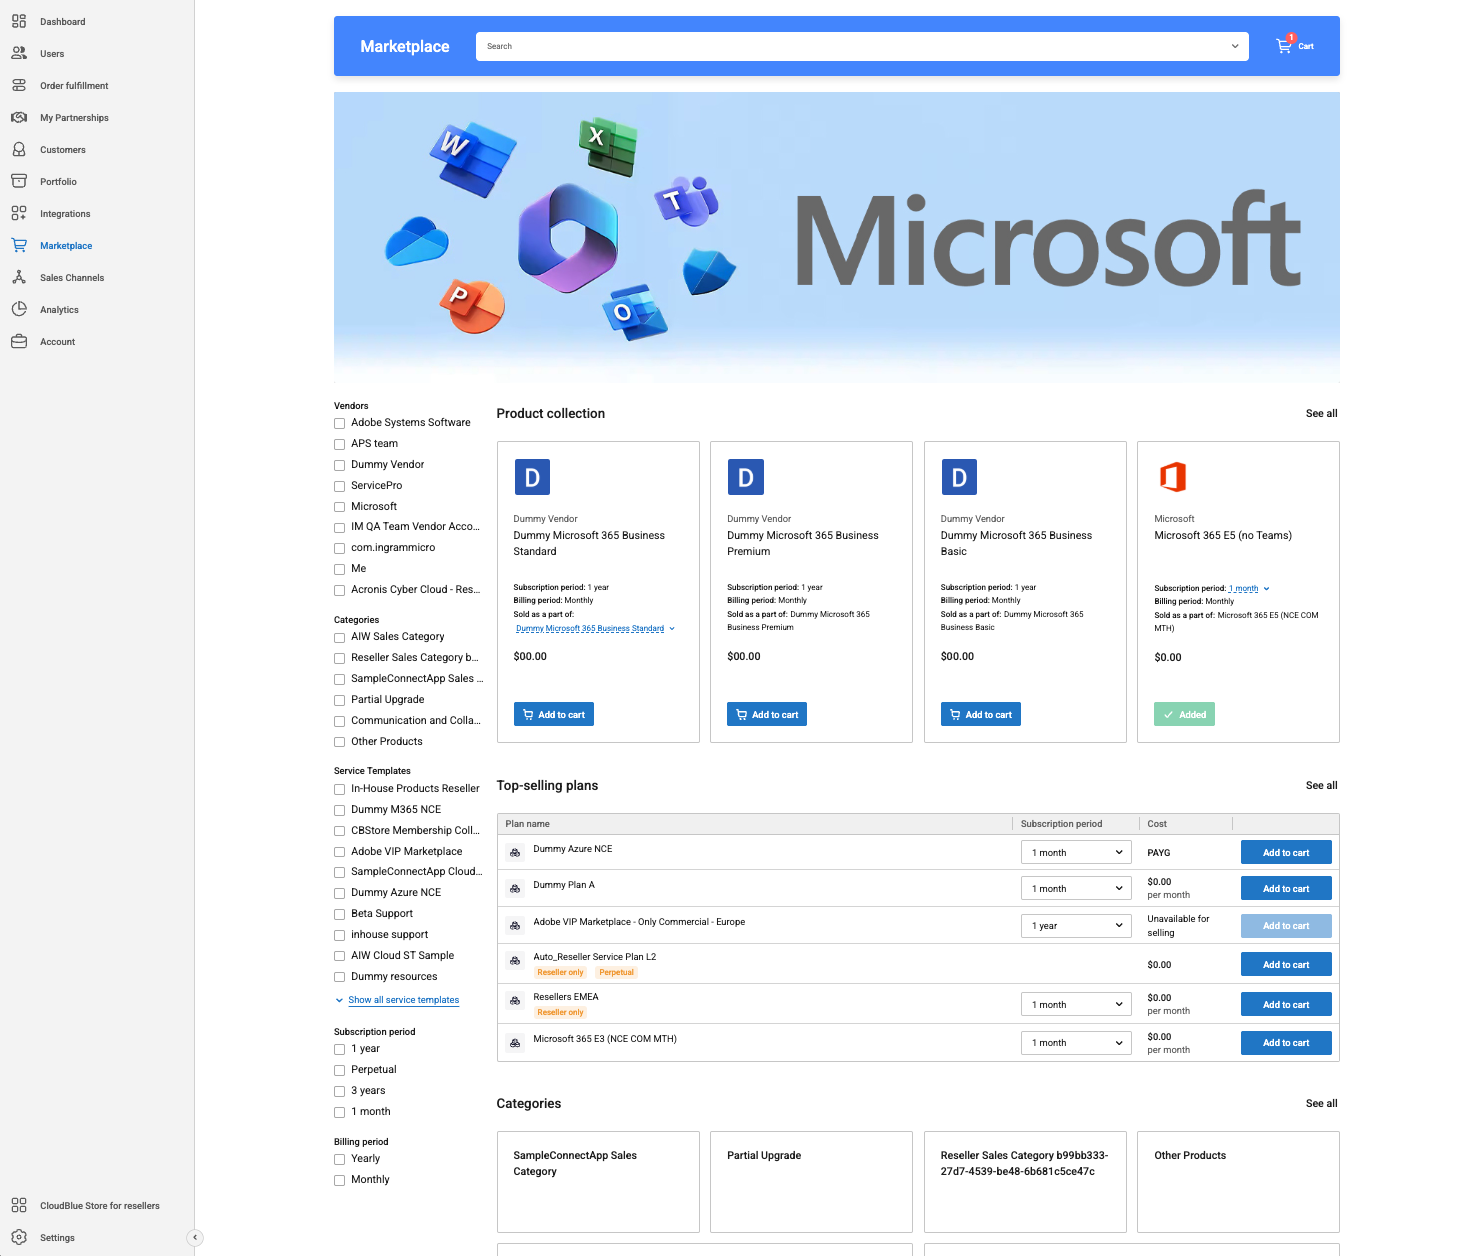Click the plan icon beside Adobe VIP Marketplace

click(x=515, y=925)
